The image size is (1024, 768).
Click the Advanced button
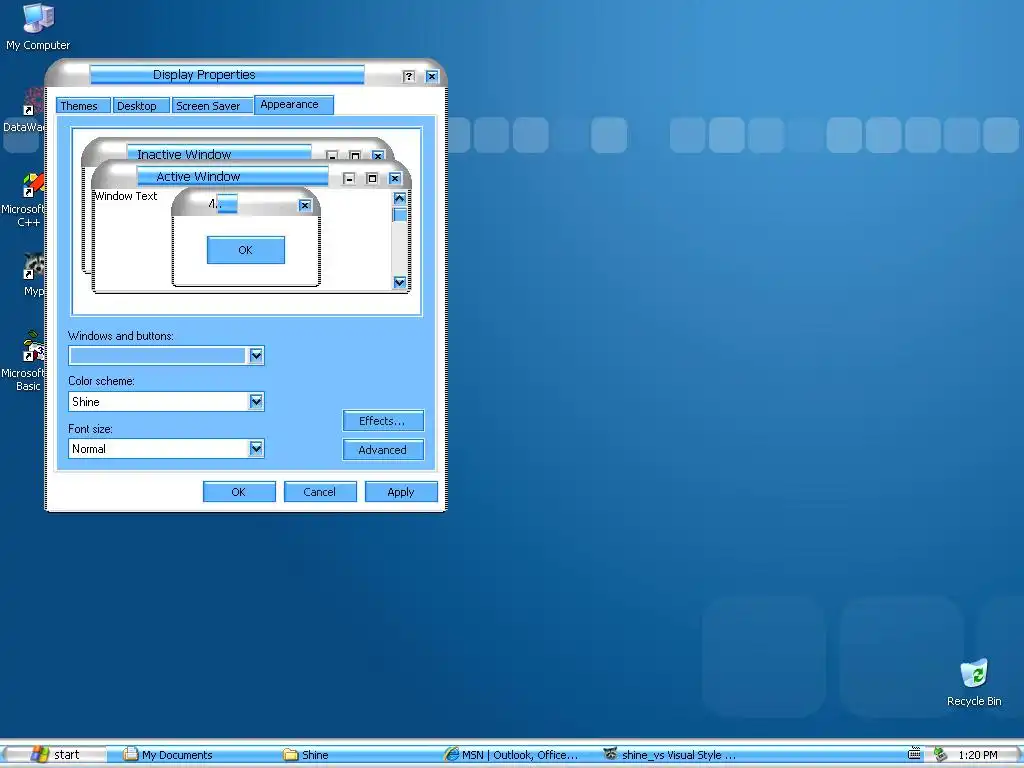pyautogui.click(x=383, y=449)
